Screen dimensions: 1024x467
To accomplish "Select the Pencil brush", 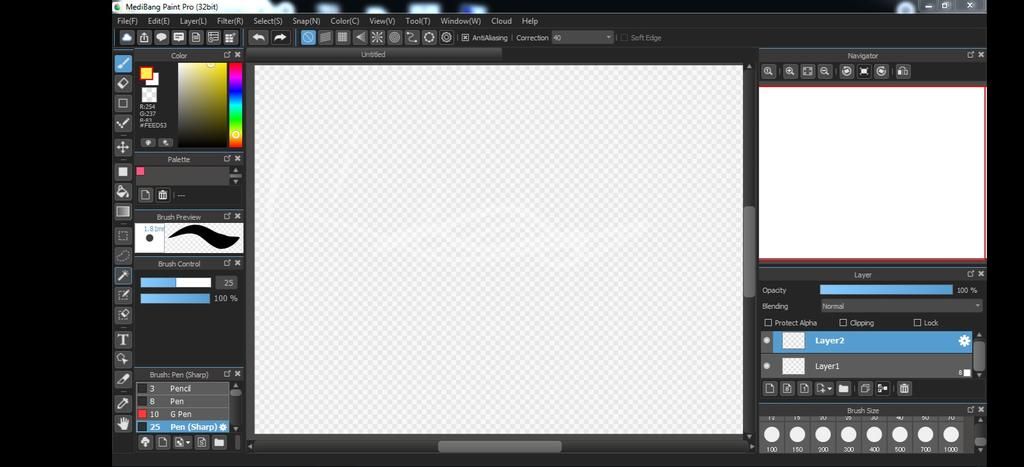I will pos(182,389).
